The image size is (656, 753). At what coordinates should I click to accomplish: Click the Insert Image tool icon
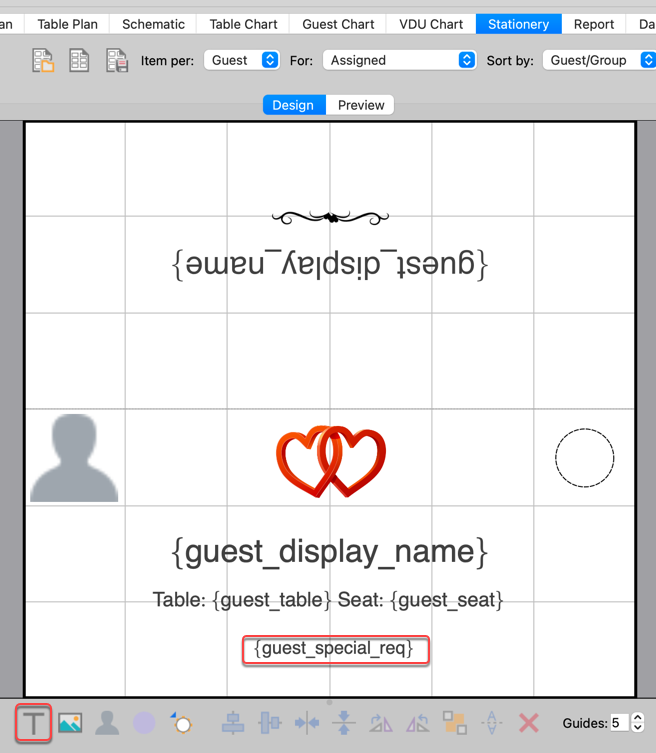70,723
